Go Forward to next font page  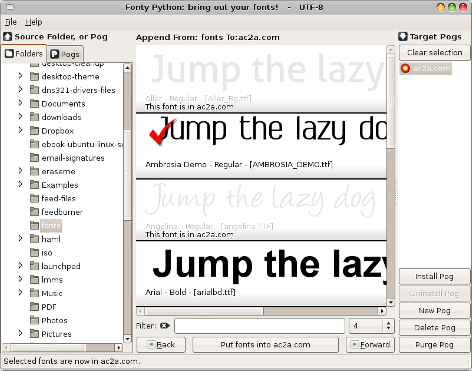coord(370,345)
